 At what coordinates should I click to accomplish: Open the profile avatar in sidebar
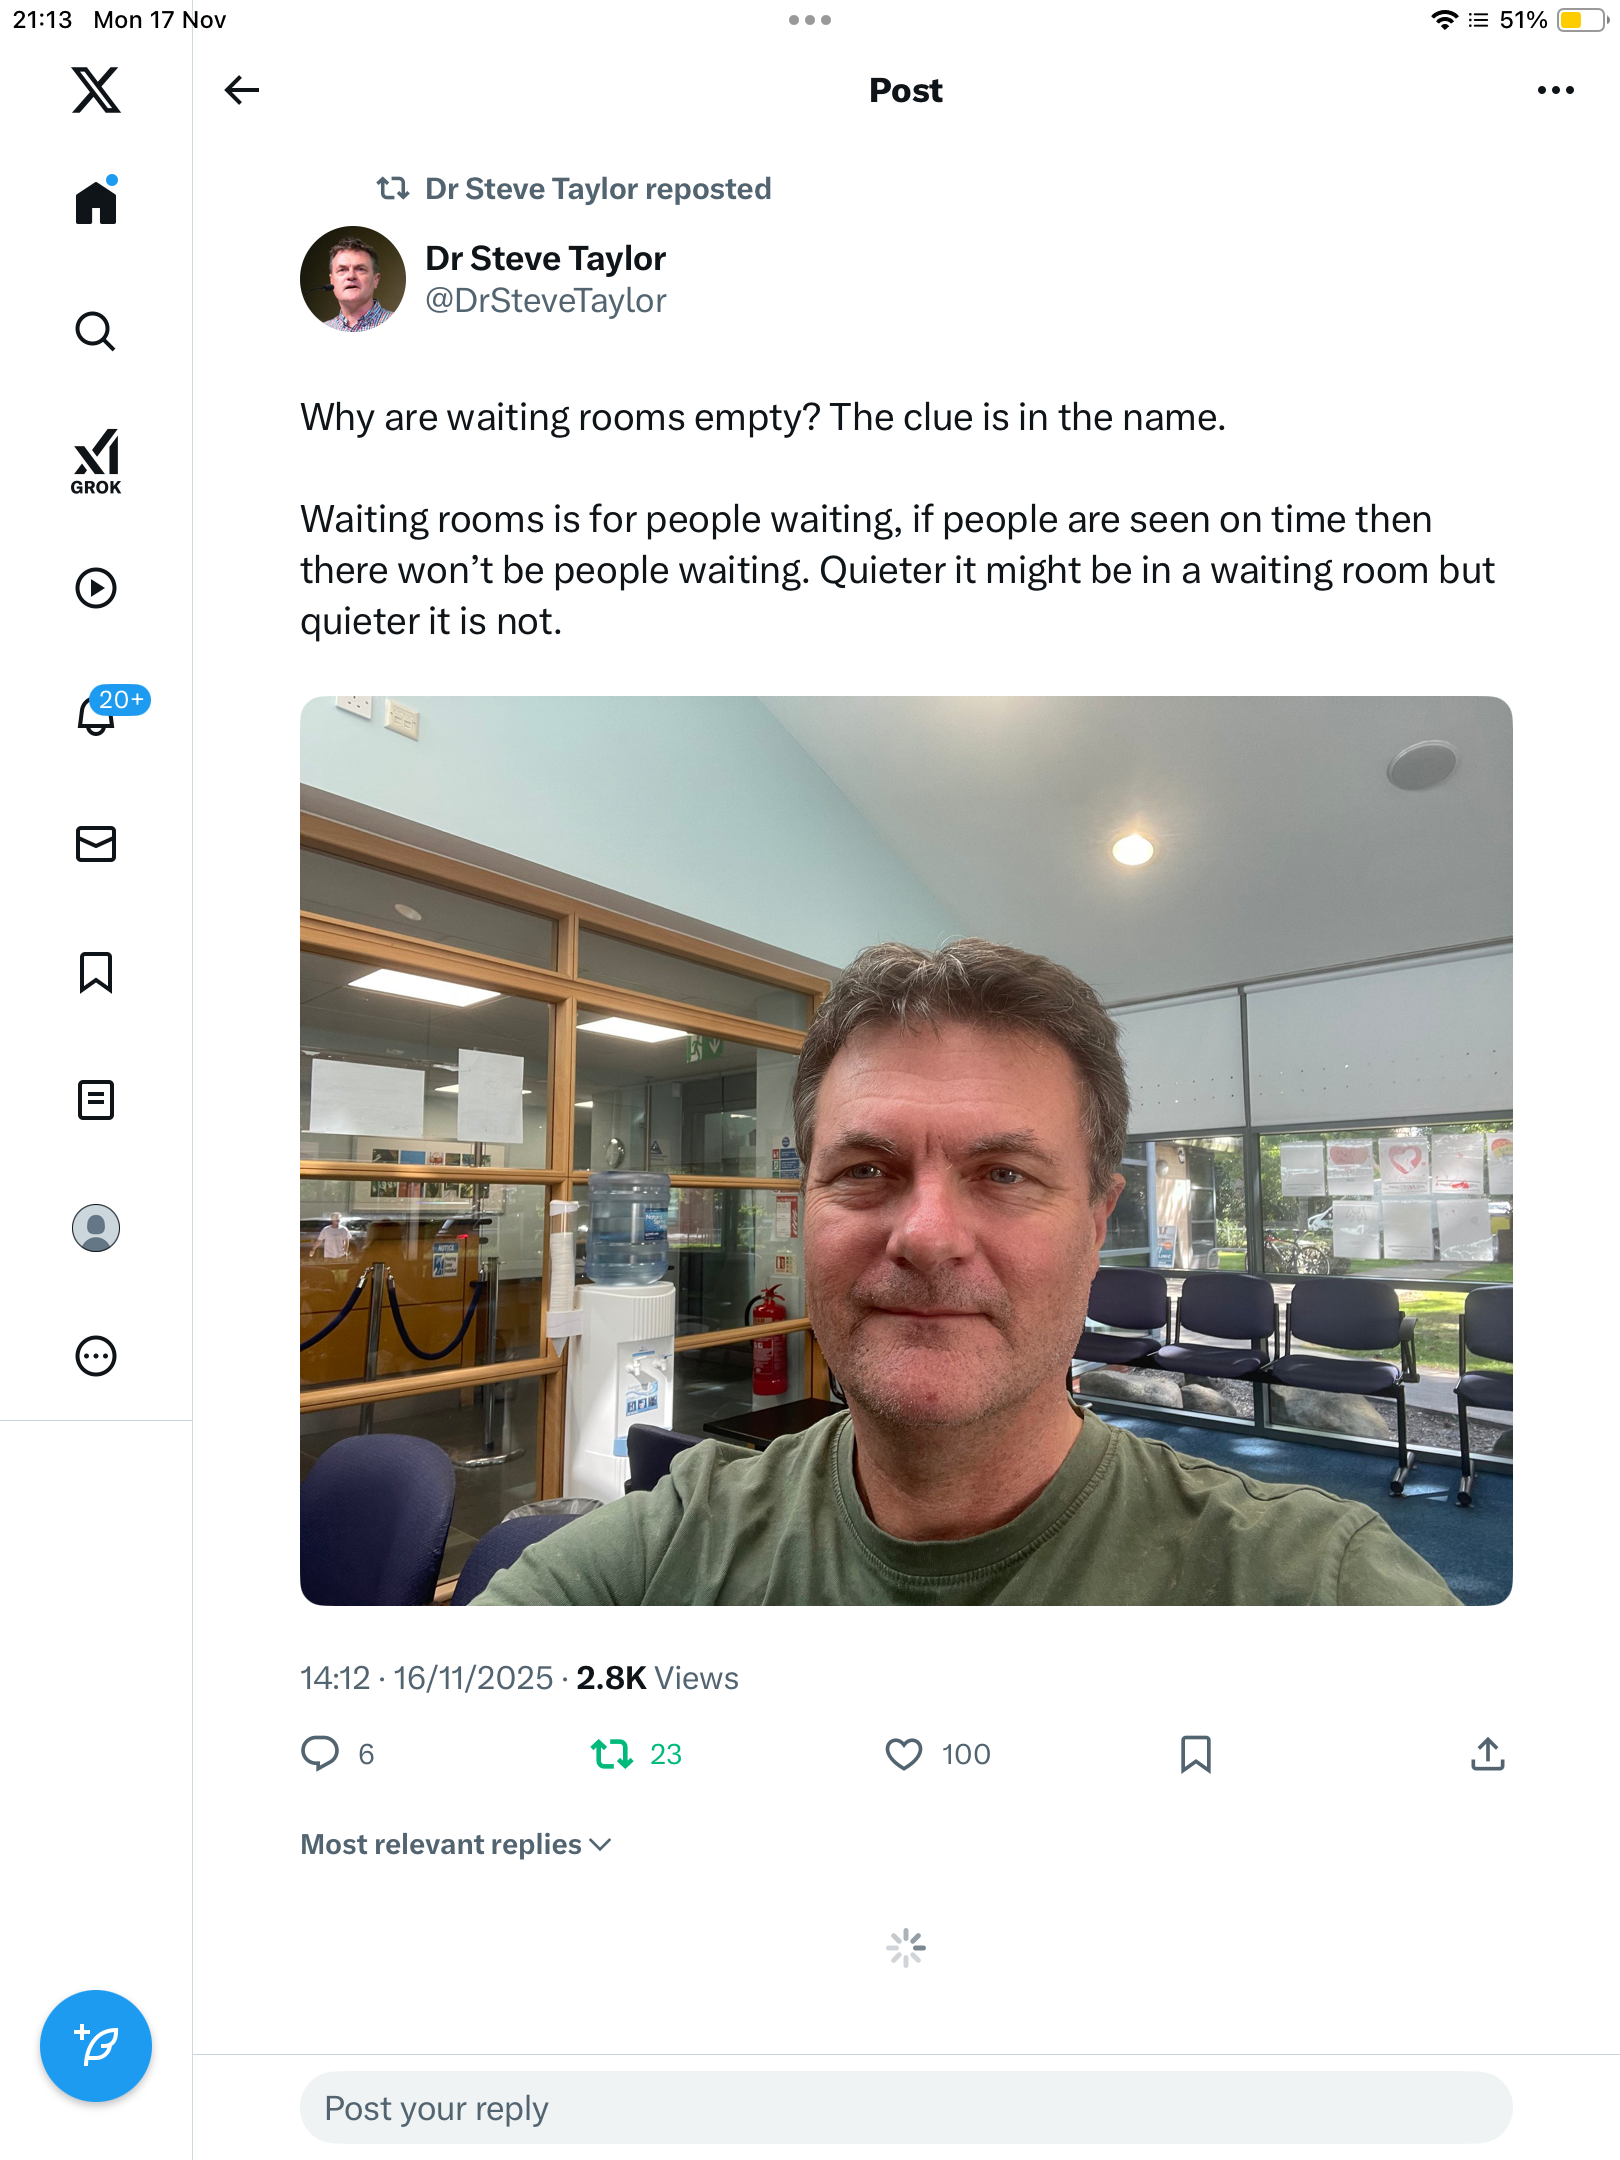pos(96,1228)
